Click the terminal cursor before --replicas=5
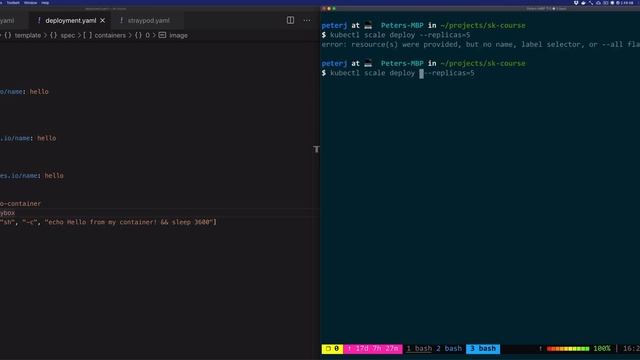Image resolution: width=640 pixels, height=360 pixels. pos(422,73)
